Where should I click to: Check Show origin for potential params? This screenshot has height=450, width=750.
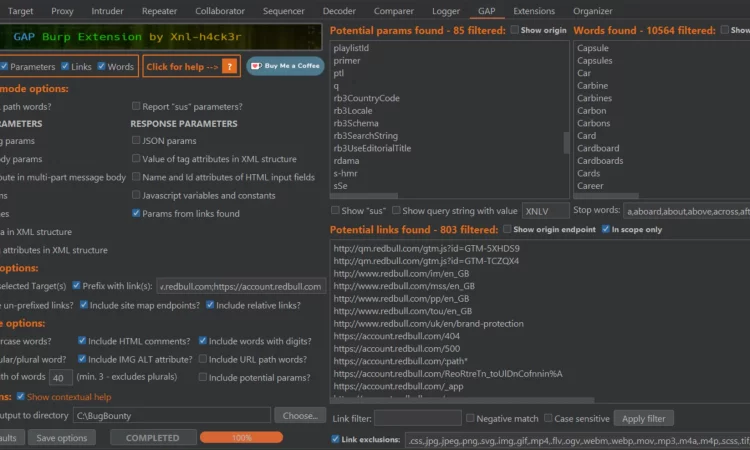click(515, 30)
